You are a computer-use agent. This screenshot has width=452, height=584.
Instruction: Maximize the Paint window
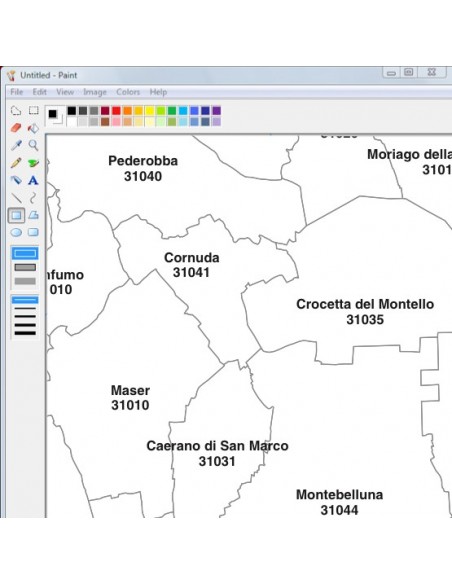pos(408,72)
